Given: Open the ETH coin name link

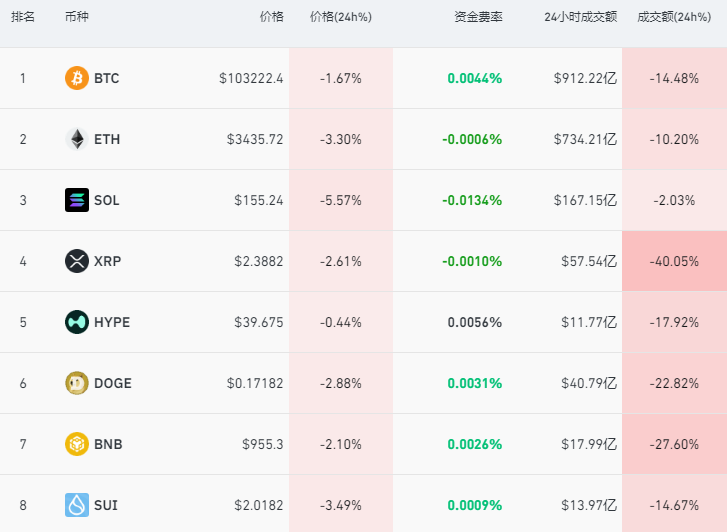Looking at the screenshot, I should click(x=106, y=139).
